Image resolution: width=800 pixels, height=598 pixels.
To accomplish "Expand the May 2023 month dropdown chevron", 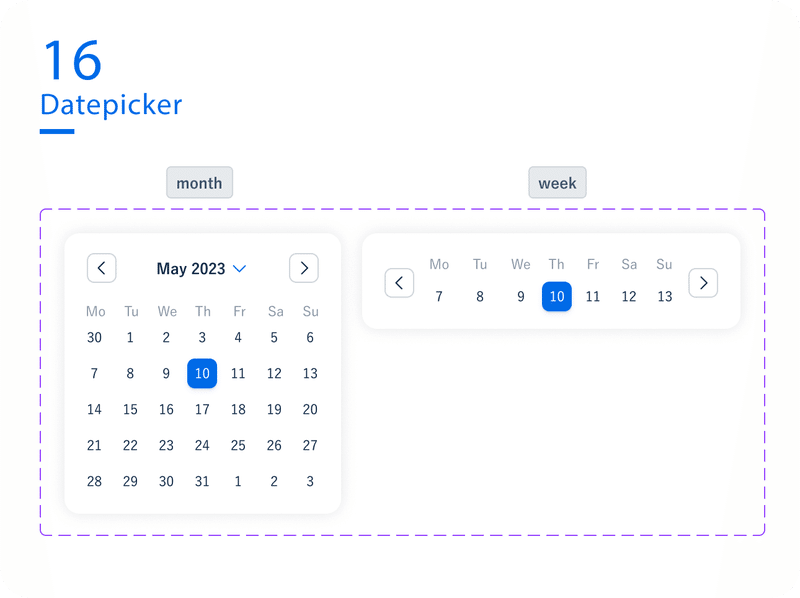I will 239,269.
